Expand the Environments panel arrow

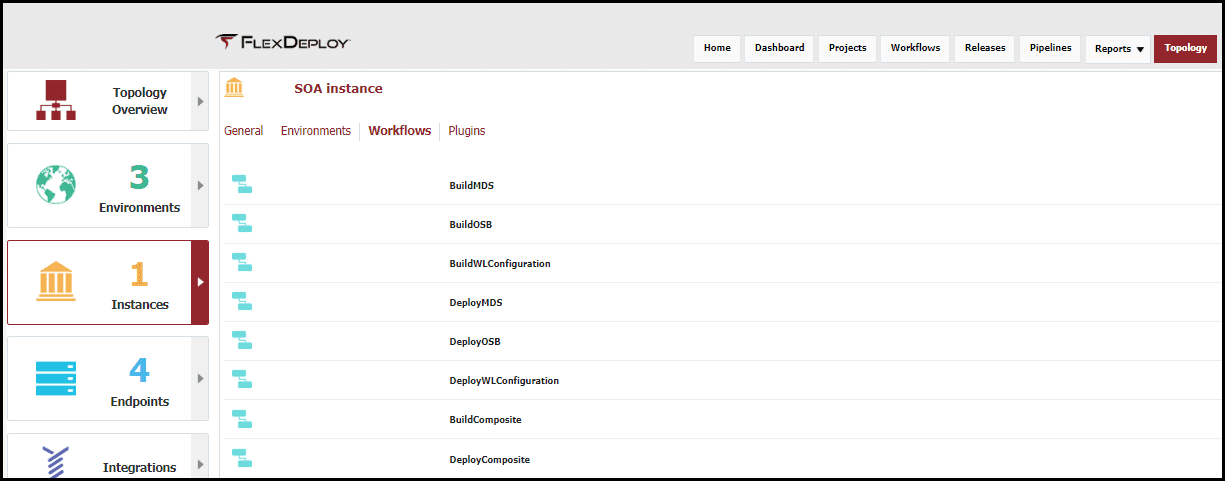[x=200, y=185]
